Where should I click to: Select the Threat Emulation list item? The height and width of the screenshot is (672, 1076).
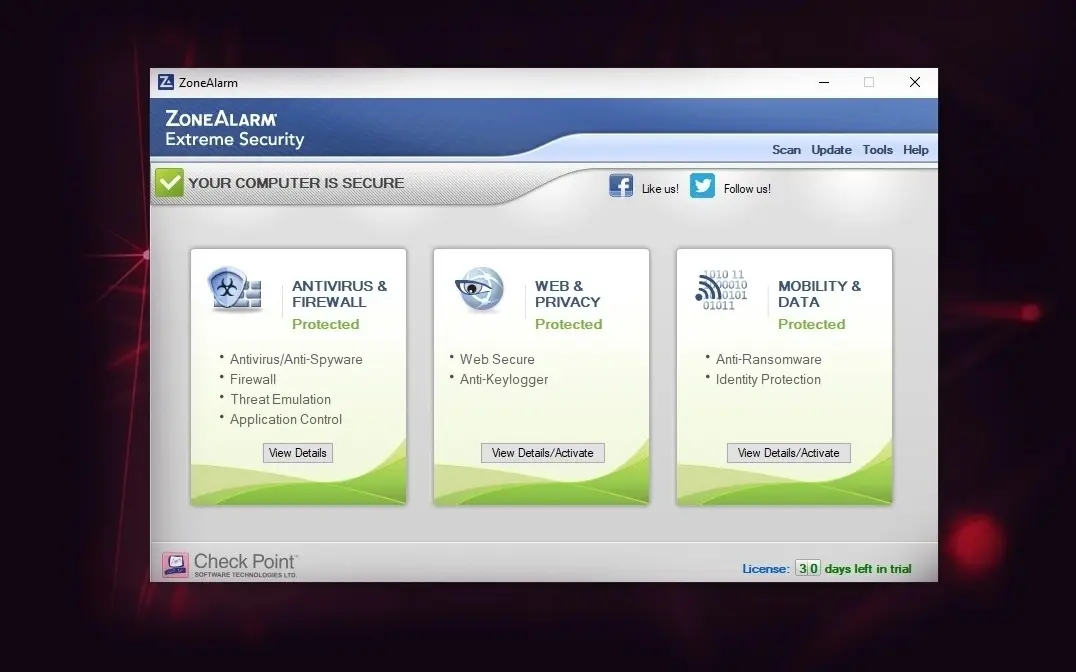[280, 399]
